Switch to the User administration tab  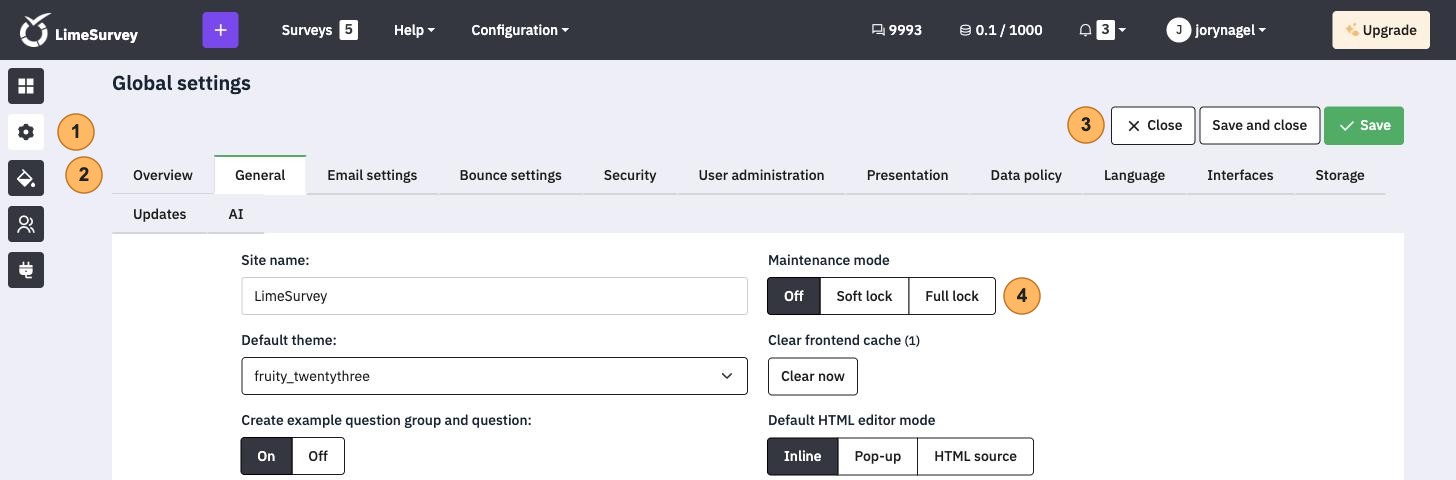pyautogui.click(x=762, y=175)
